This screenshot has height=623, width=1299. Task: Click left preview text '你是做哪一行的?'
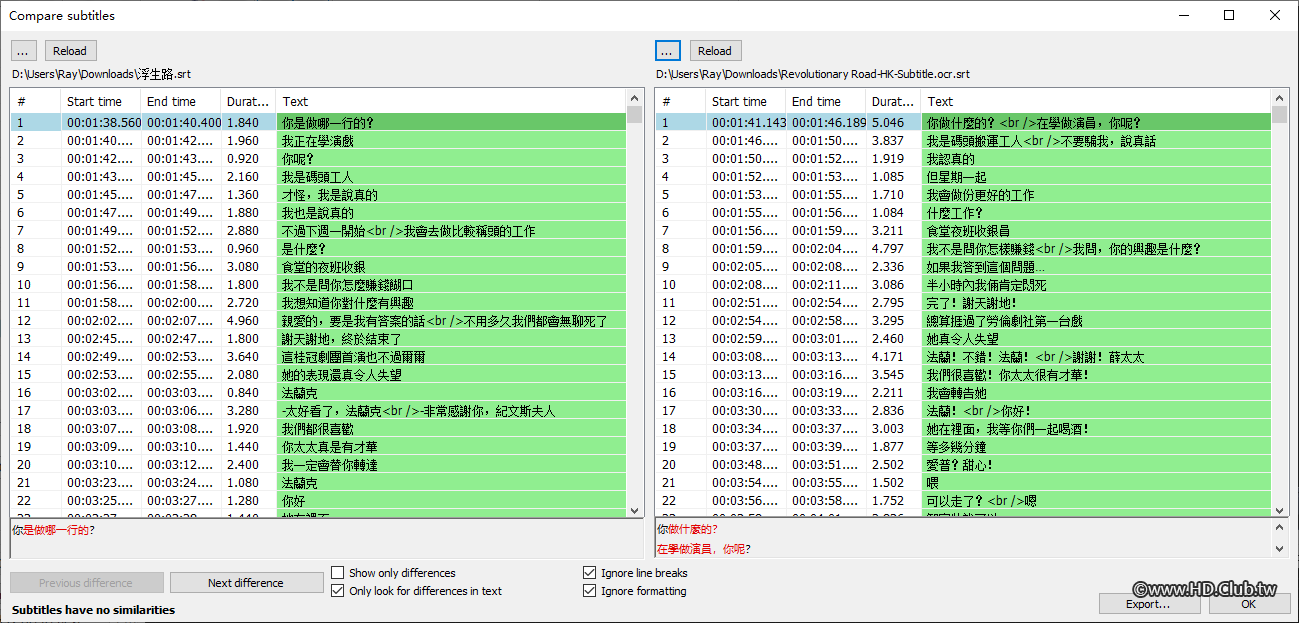point(54,530)
